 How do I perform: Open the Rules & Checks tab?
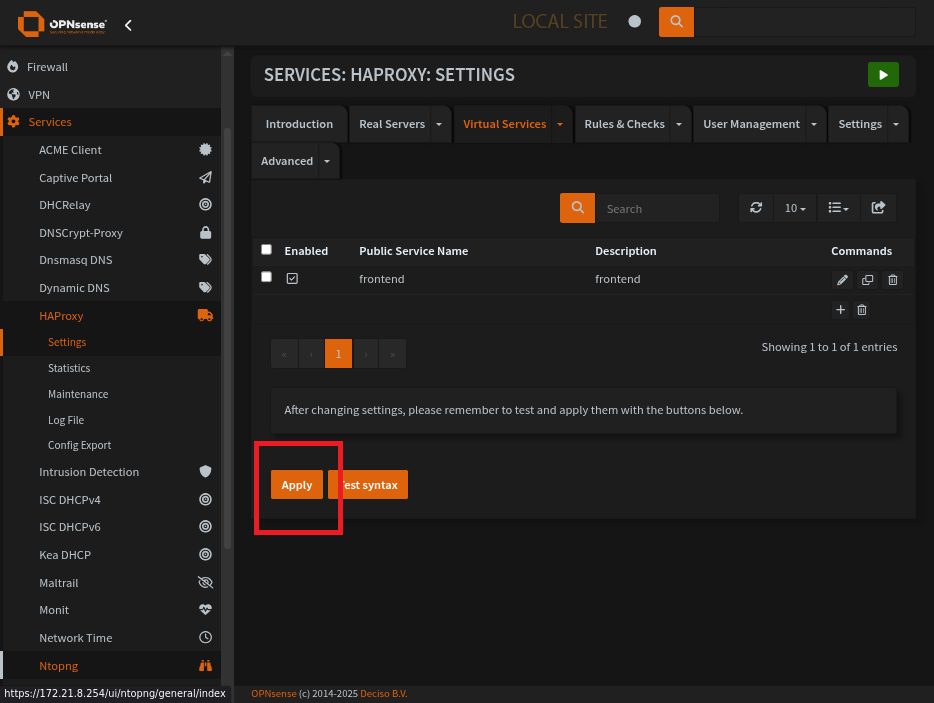tap(624, 125)
